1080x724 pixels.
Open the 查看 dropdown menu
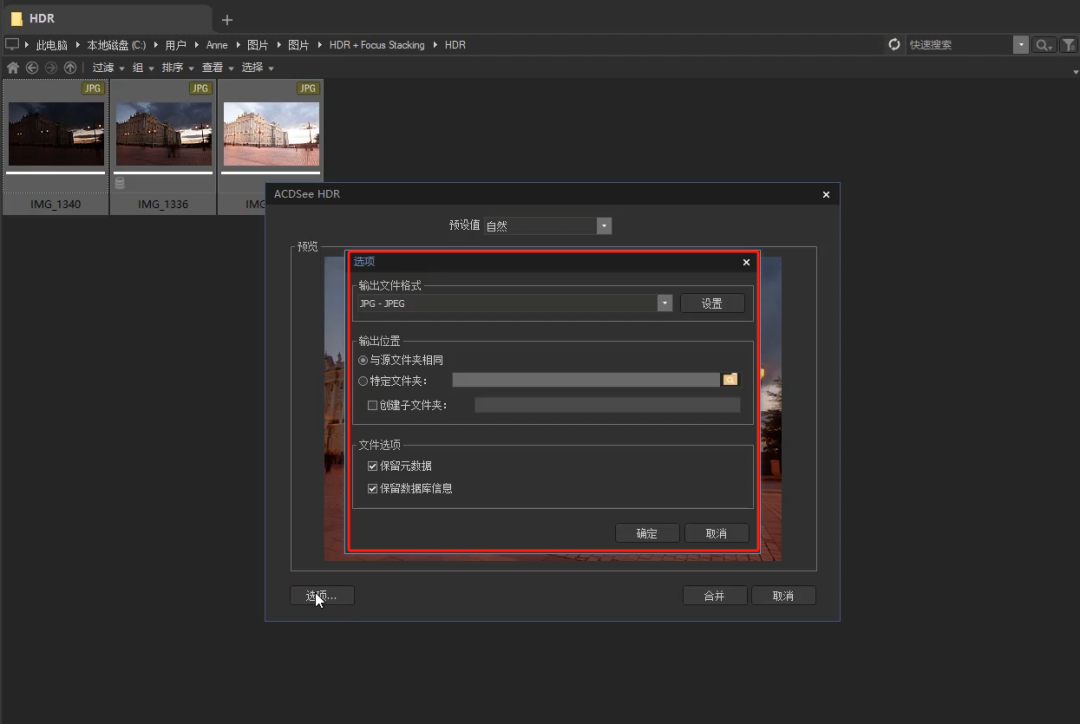tap(218, 68)
